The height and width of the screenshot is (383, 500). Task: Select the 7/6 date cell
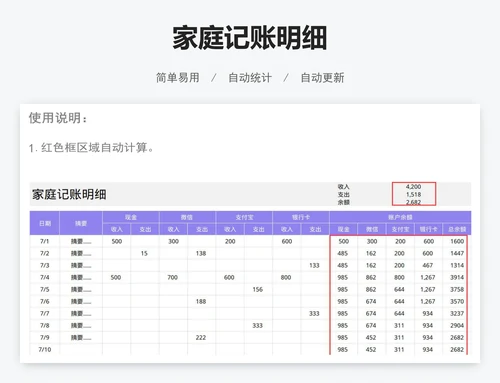[44, 301]
